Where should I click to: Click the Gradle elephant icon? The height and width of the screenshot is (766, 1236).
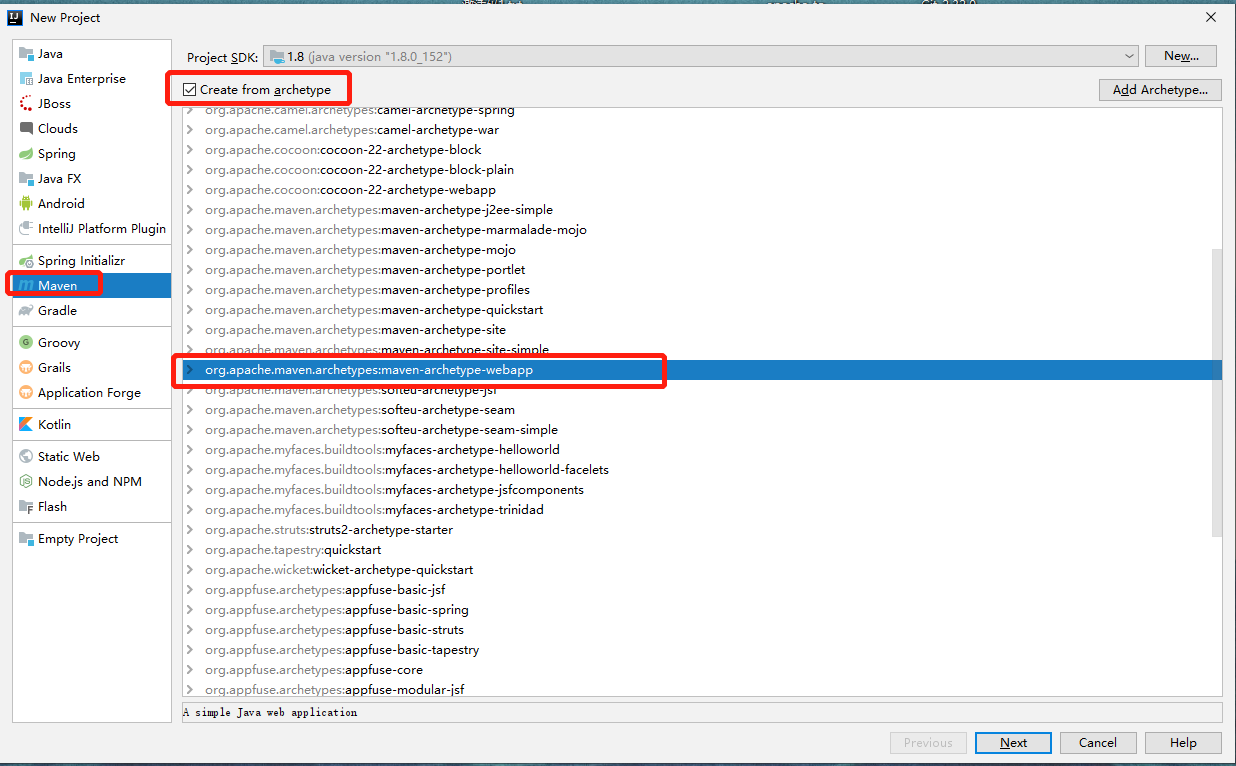pyautogui.click(x=26, y=311)
